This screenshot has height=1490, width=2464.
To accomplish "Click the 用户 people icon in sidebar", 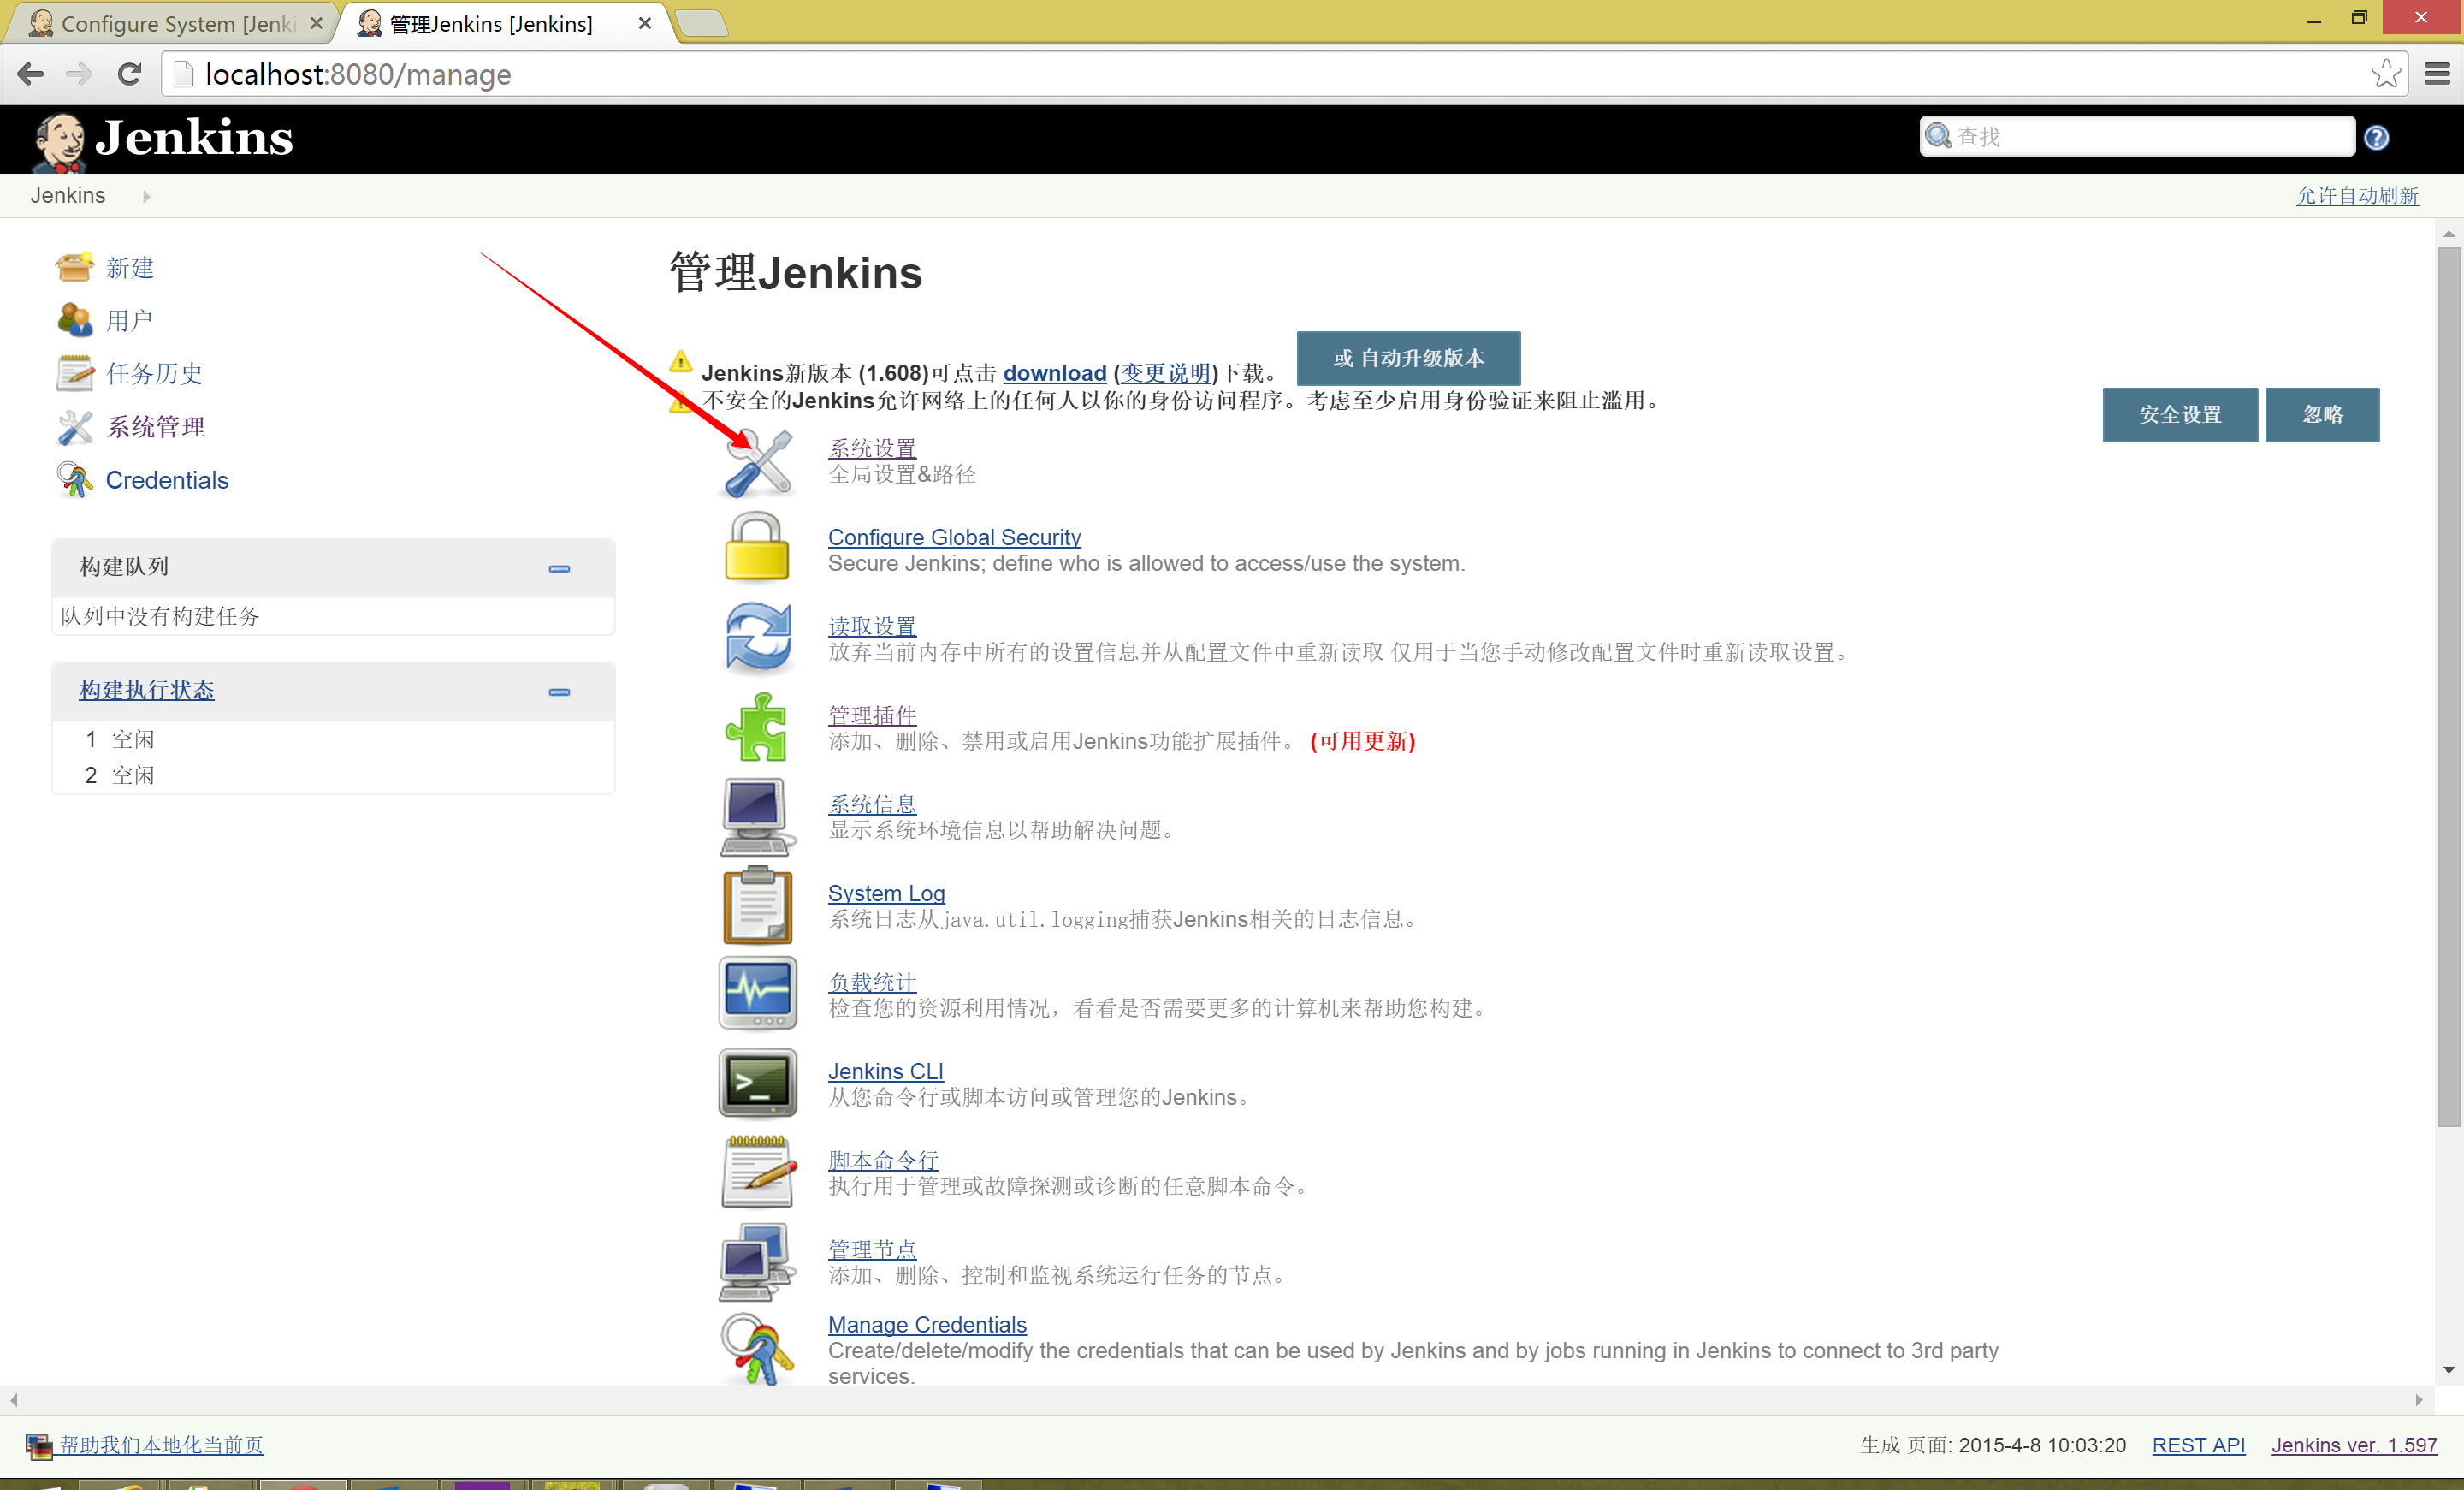I will point(74,320).
